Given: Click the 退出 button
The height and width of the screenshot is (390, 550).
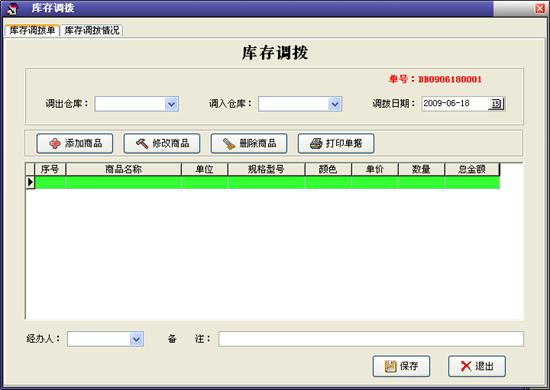Looking at the screenshot, I should [477, 367].
